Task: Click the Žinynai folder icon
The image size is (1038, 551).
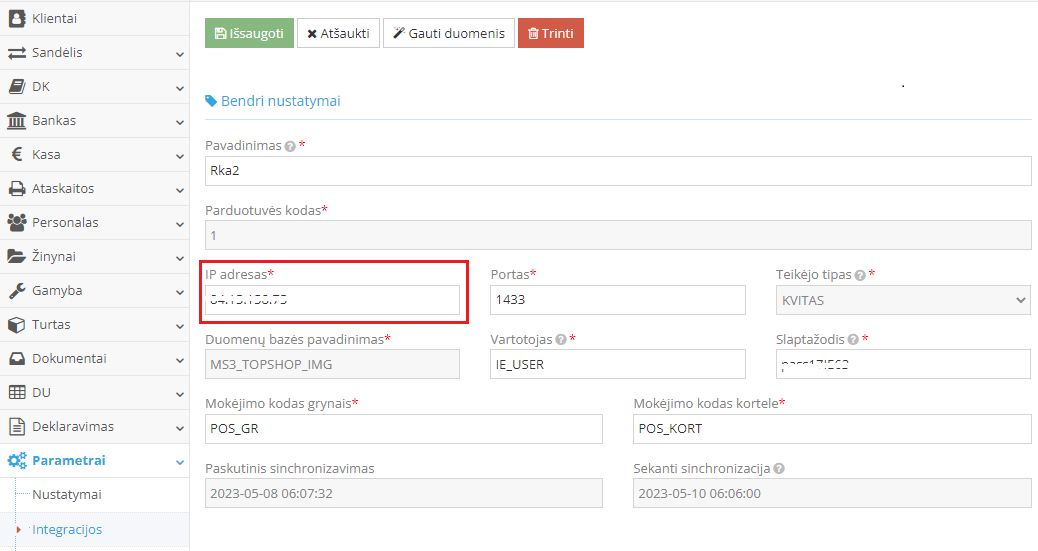Action: coord(17,256)
